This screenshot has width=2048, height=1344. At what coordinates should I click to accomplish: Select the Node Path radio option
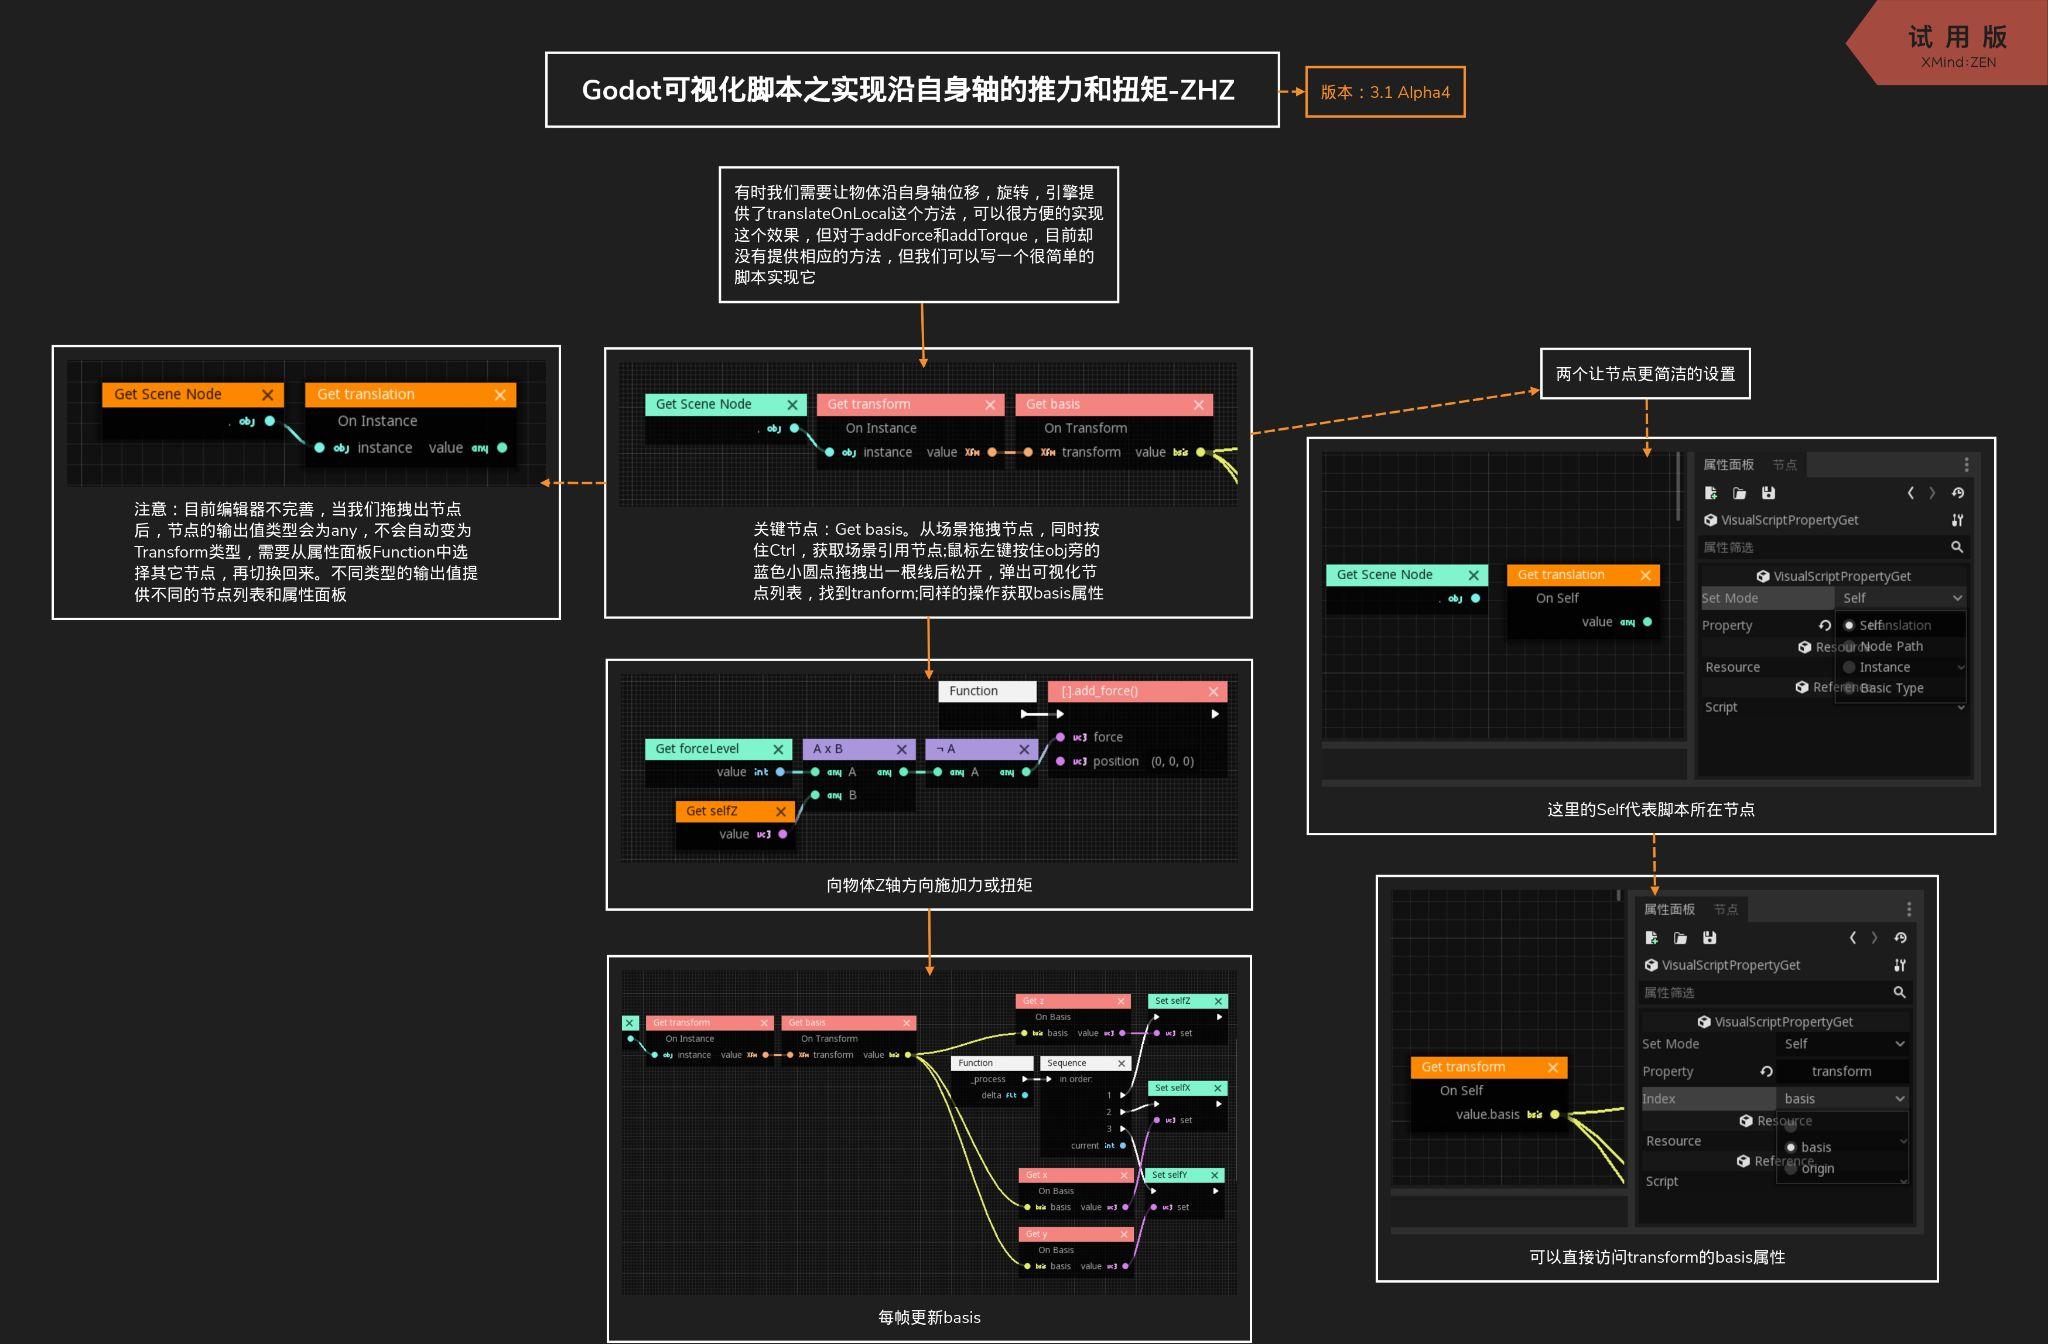(1849, 646)
